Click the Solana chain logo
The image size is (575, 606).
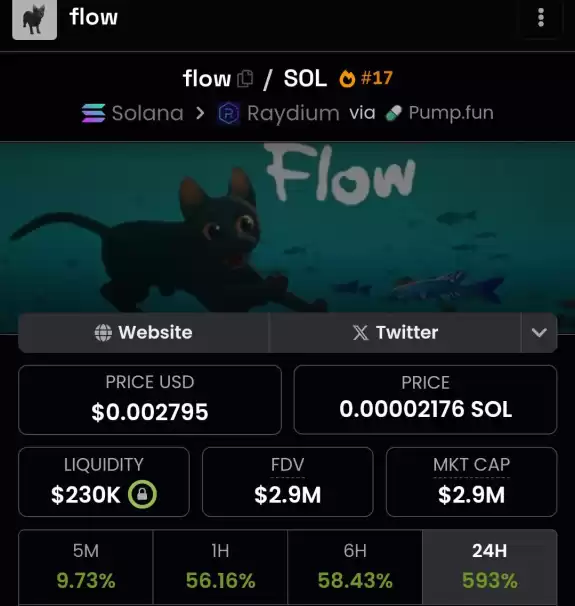[93, 113]
